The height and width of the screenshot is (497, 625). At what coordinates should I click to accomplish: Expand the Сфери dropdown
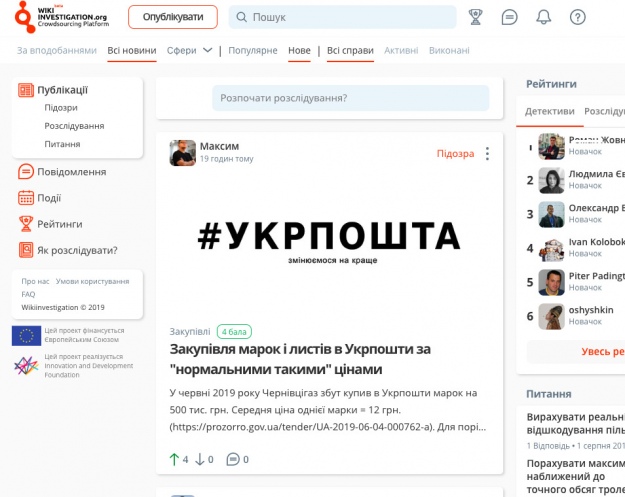[x=190, y=50]
